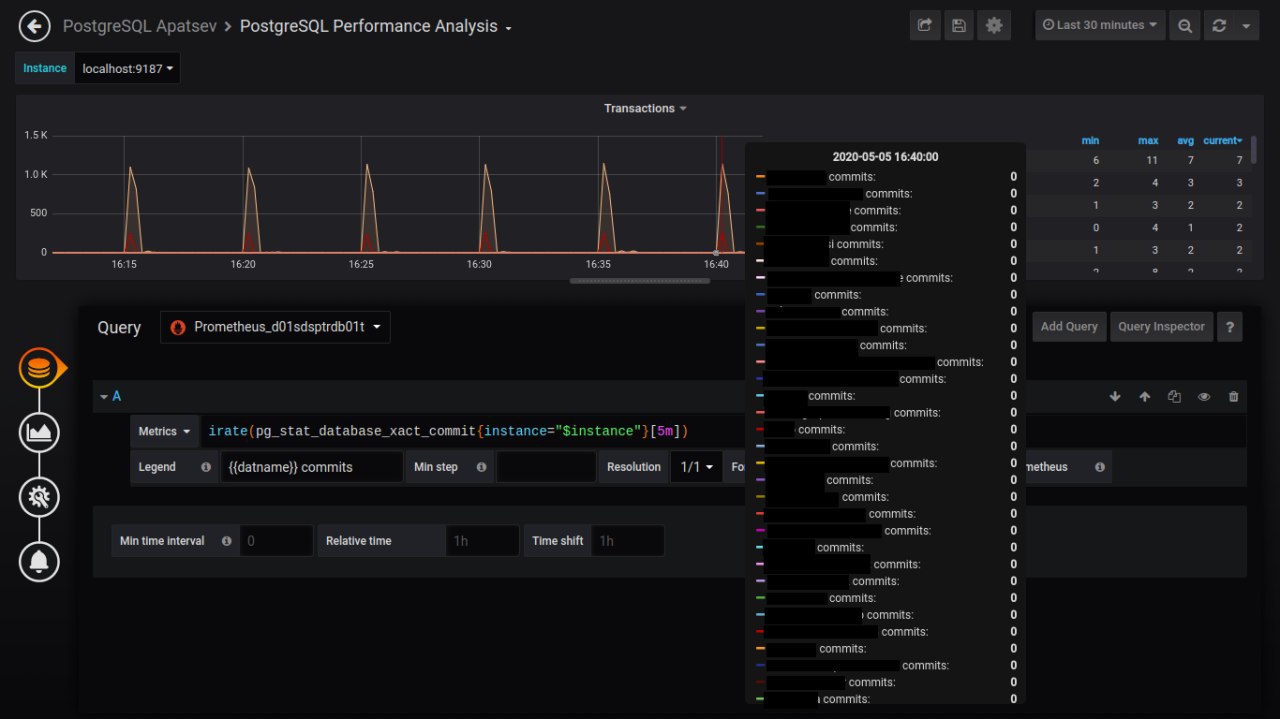Open refresh interval dropdown
Screen dimensions: 1280x719
(x=1247, y=26)
